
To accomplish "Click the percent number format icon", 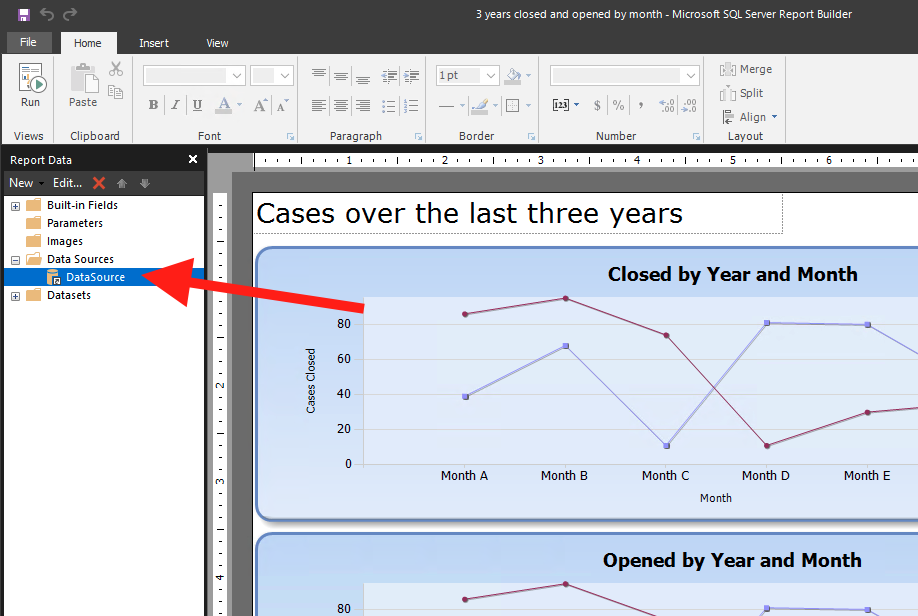I will [618, 105].
